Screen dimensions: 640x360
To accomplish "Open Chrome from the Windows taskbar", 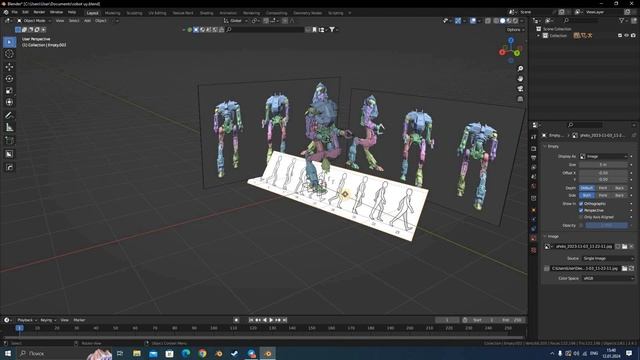I will point(202,353).
